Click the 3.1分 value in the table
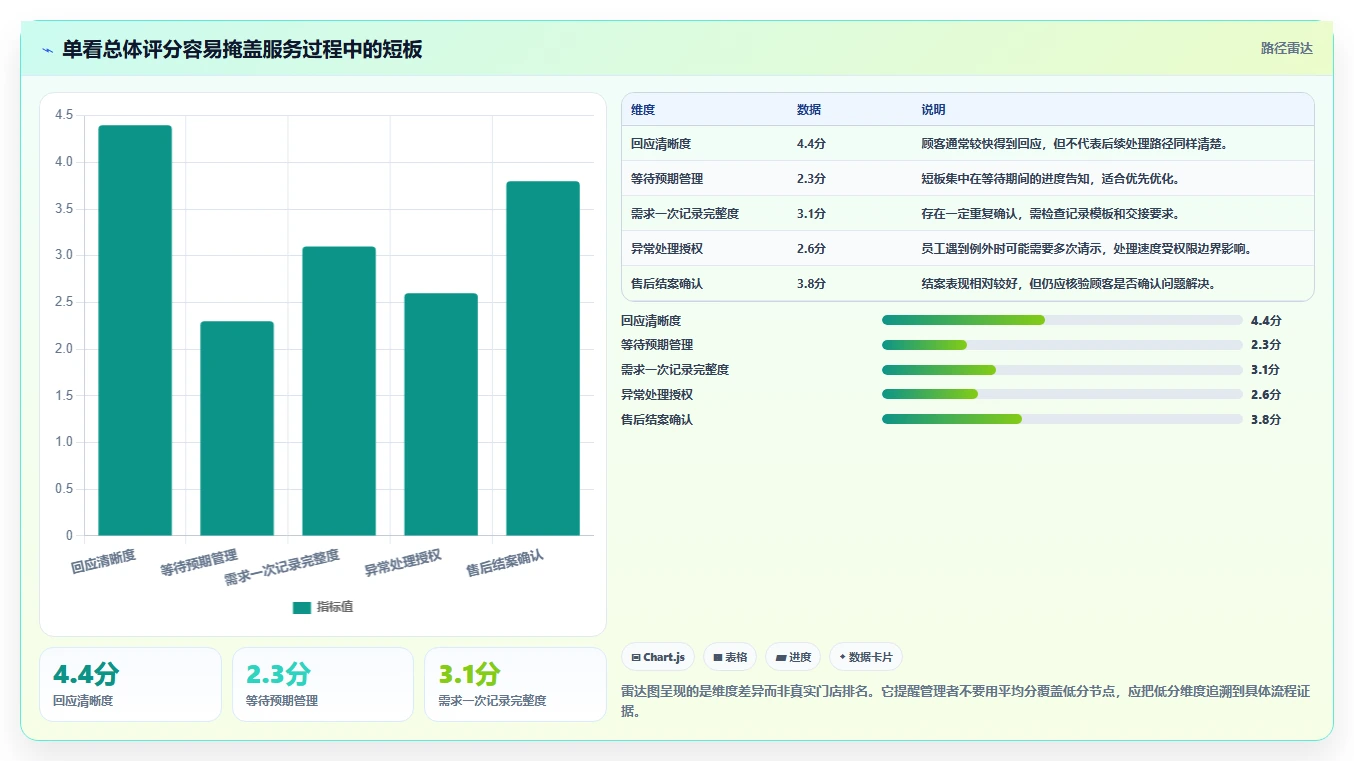Image resolution: width=1354 pixels, height=761 pixels. (811, 214)
